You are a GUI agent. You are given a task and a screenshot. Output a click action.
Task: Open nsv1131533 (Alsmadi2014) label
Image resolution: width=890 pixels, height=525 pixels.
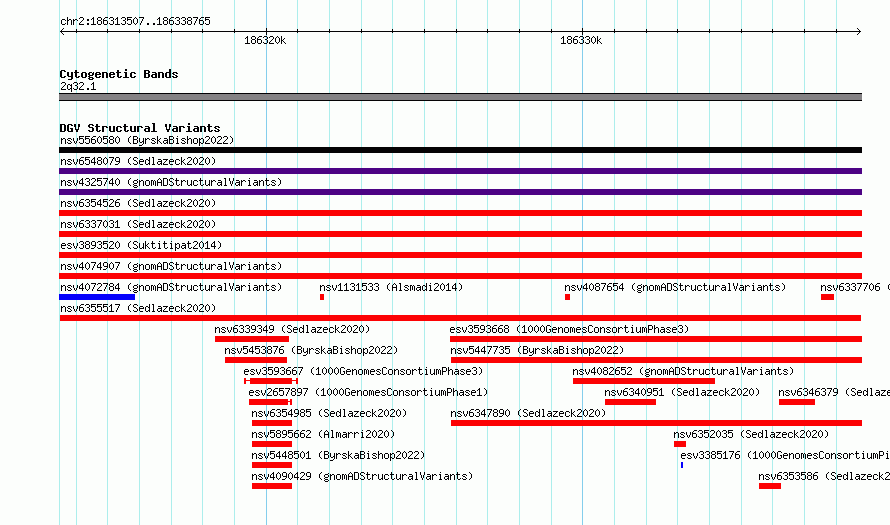click(x=391, y=287)
